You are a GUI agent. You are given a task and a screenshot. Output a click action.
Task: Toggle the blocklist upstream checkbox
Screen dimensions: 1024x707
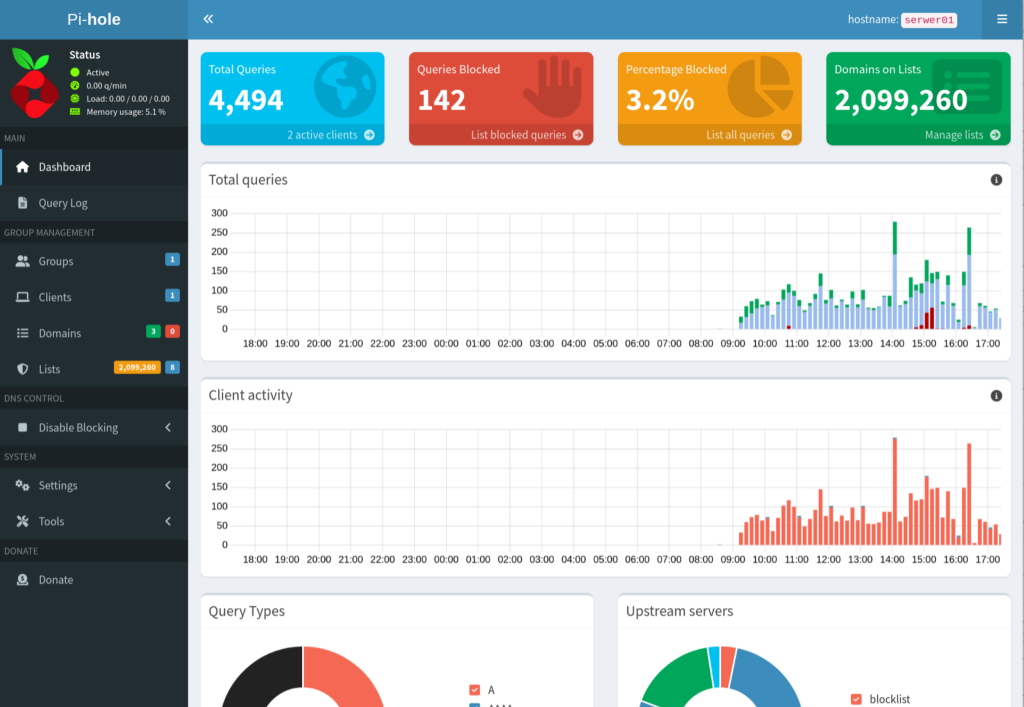click(x=856, y=699)
